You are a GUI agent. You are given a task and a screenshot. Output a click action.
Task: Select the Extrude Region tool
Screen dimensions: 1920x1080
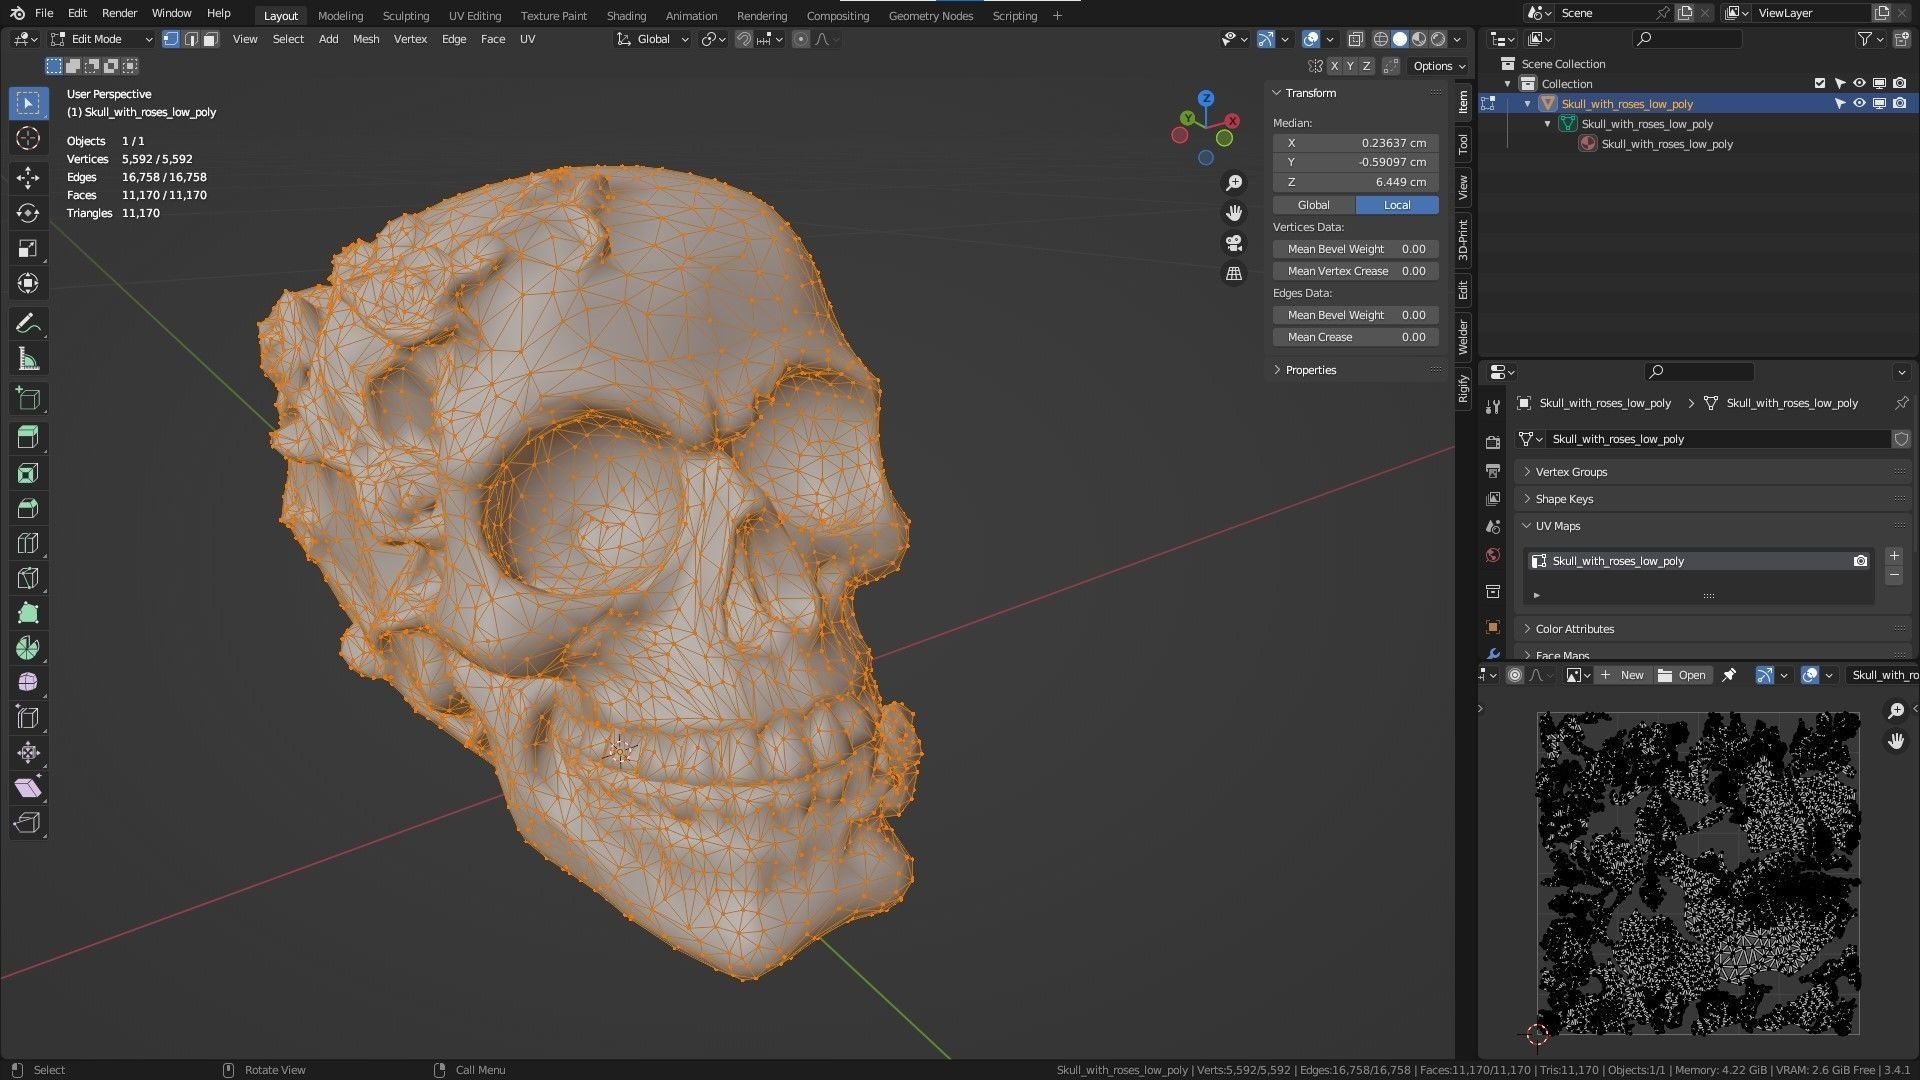pos(28,437)
